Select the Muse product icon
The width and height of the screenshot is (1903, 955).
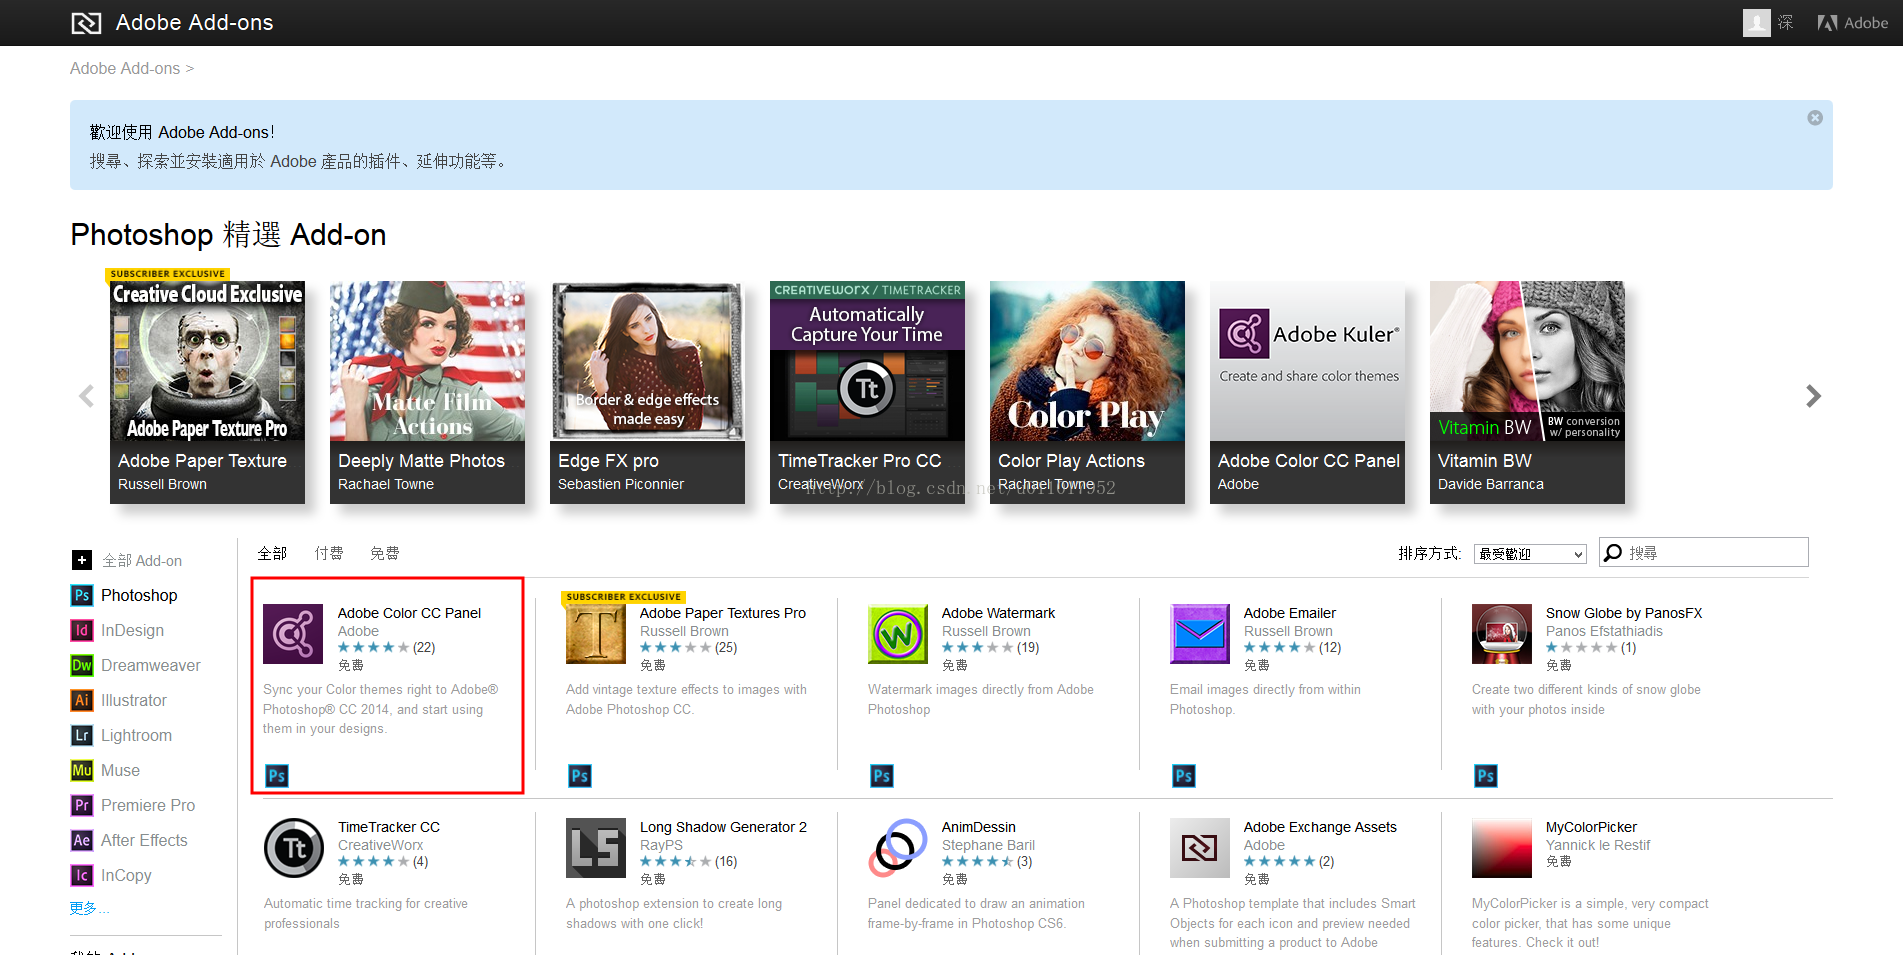pos(82,771)
